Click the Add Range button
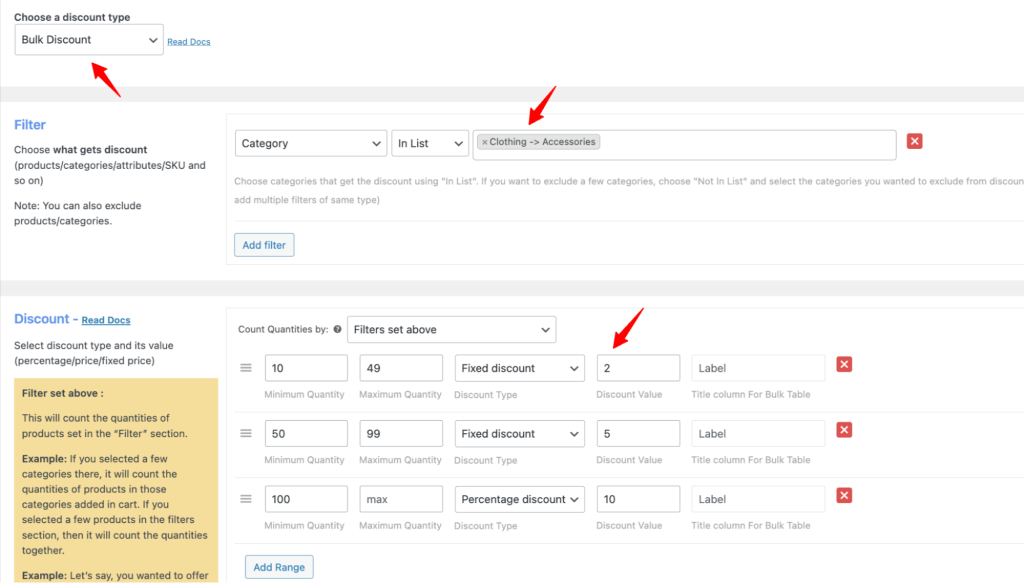Image resolution: width=1024 pixels, height=583 pixels. pyautogui.click(x=278, y=566)
